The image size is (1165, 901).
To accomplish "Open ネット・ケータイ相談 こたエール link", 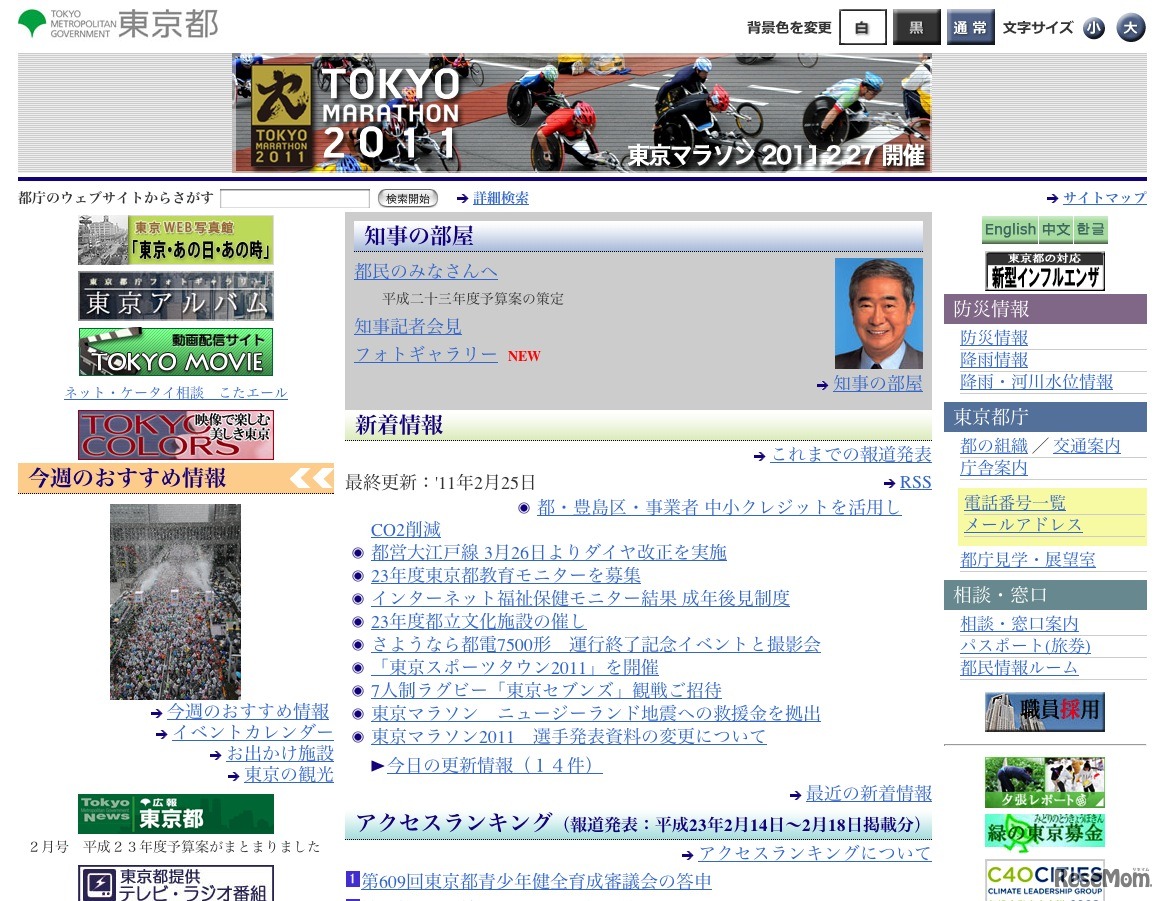I will tap(176, 392).
